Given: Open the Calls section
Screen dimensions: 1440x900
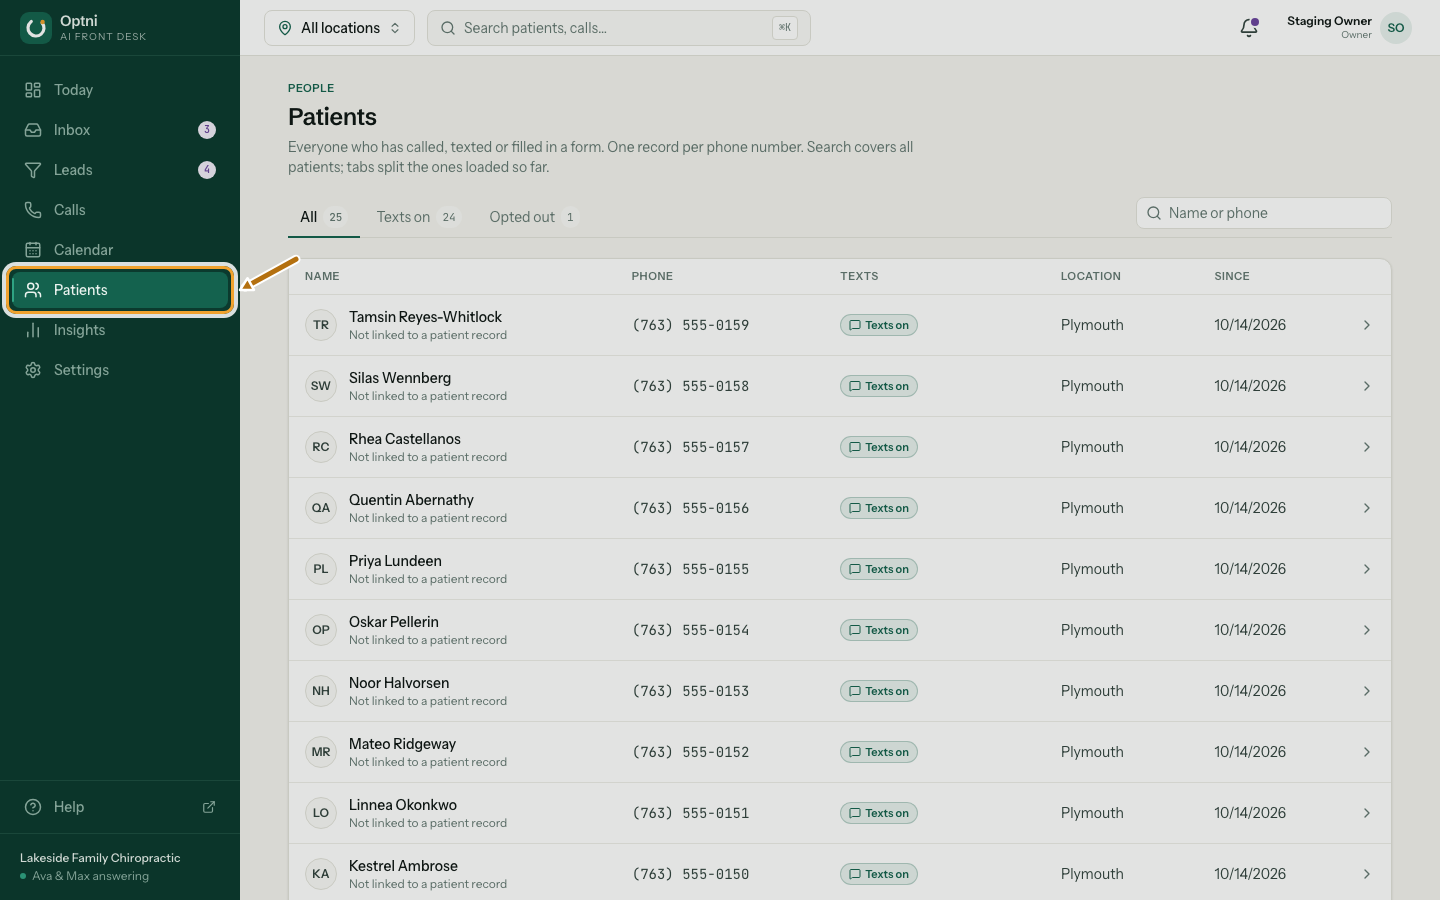Looking at the screenshot, I should coord(120,210).
